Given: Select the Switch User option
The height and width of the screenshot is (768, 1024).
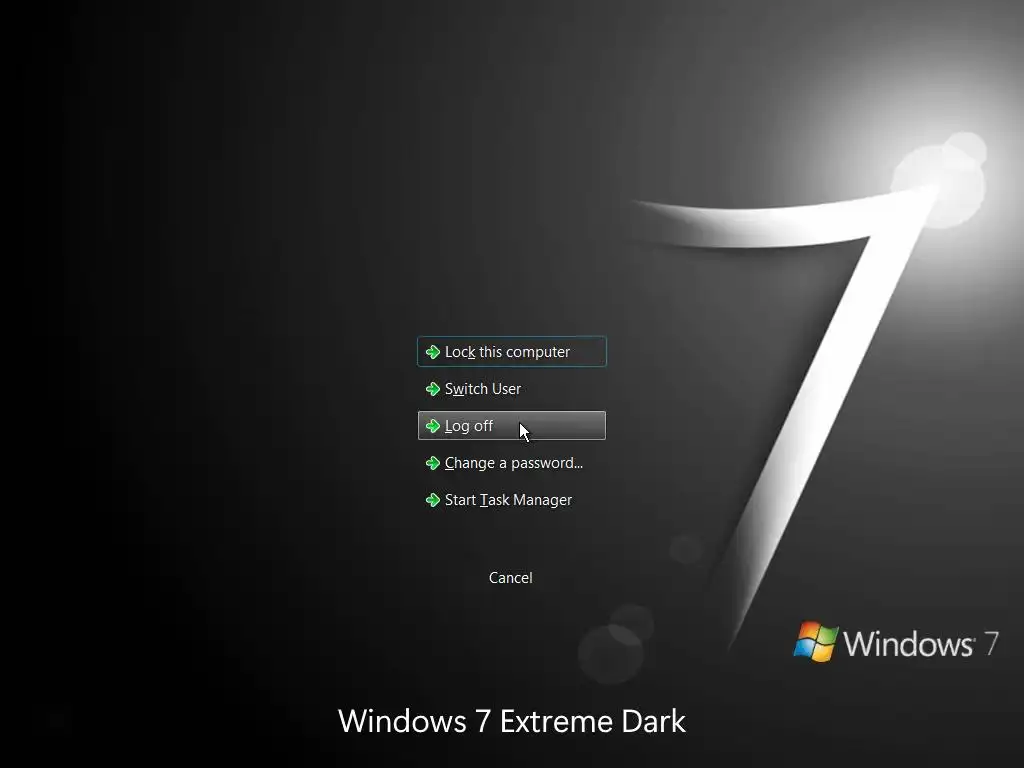Looking at the screenshot, I should [x=512, y=389].
